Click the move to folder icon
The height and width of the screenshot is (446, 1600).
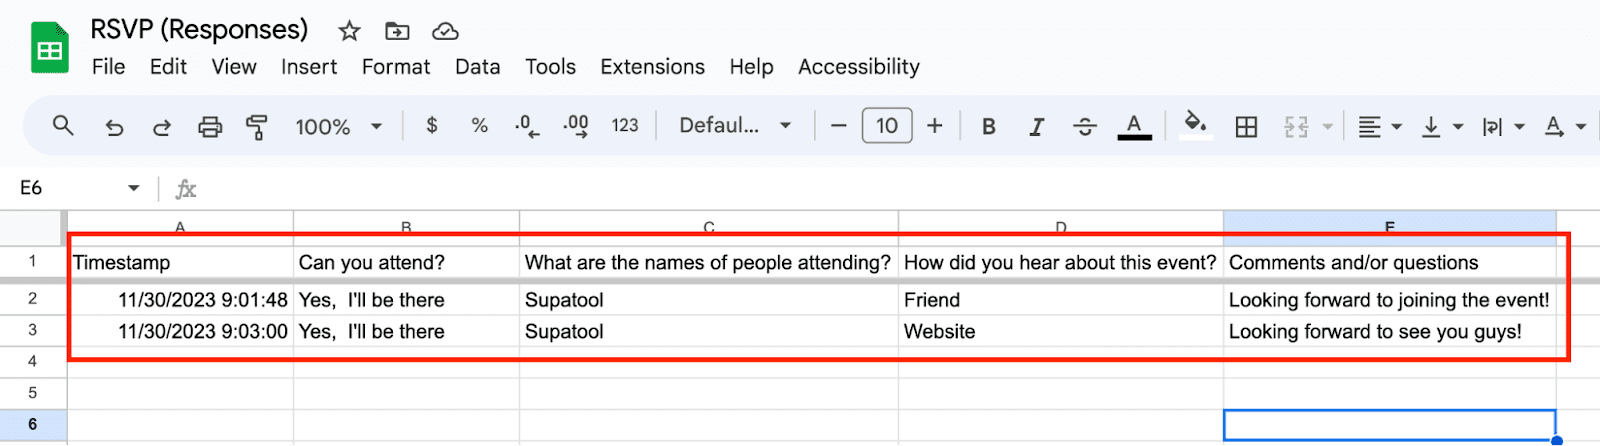coord(397,31)
